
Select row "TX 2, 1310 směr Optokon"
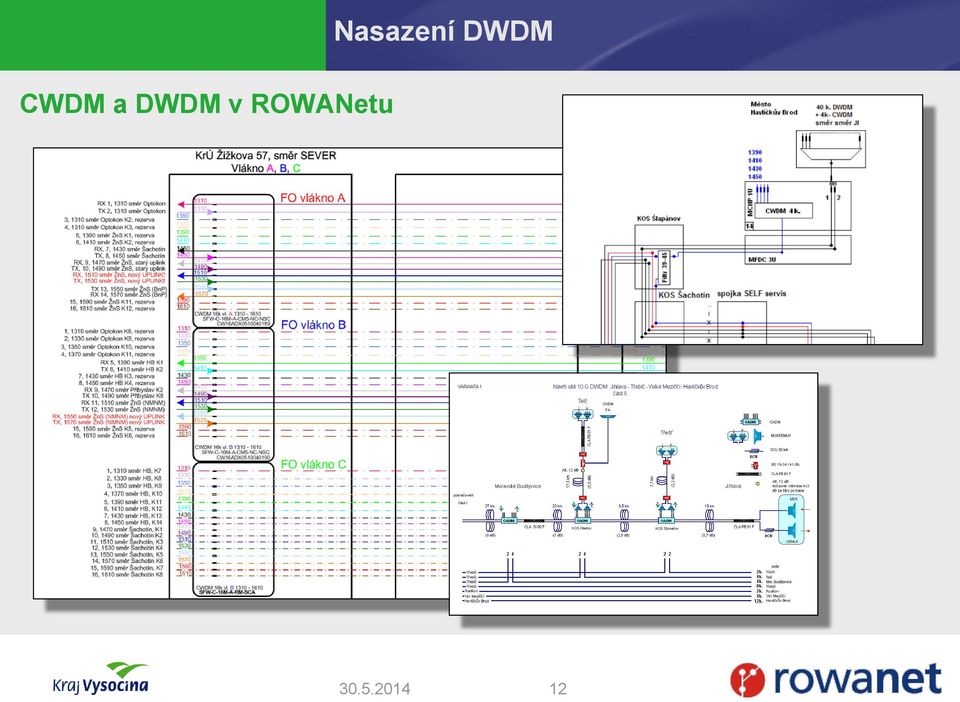pyautogui.click(x=131, y=211)
